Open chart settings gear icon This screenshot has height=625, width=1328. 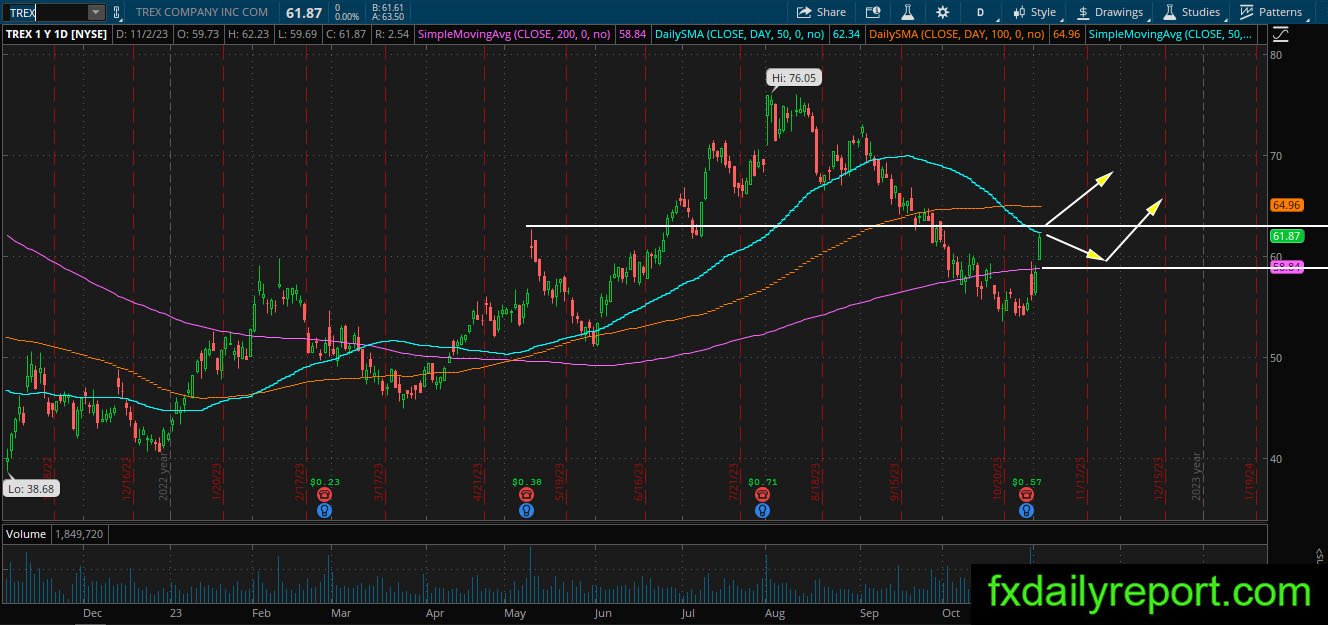942,12
